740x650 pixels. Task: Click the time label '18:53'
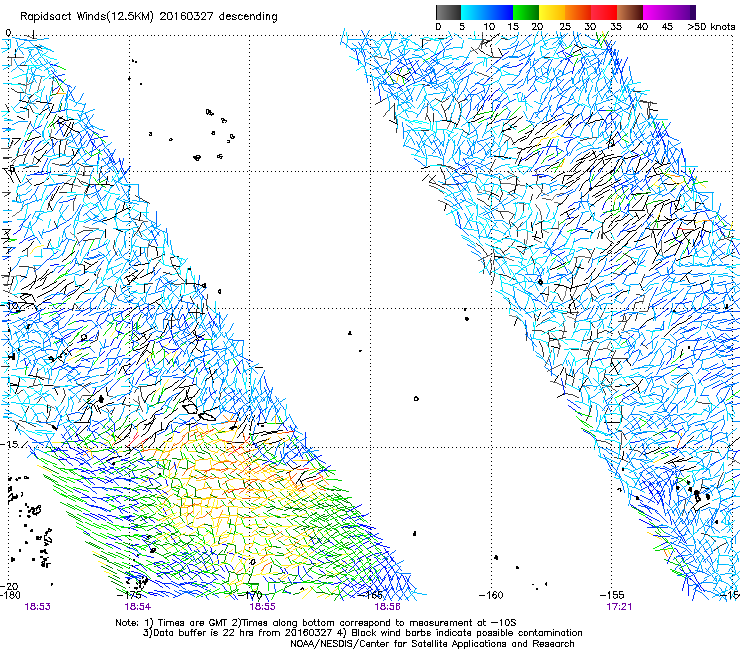coord(38,606)
